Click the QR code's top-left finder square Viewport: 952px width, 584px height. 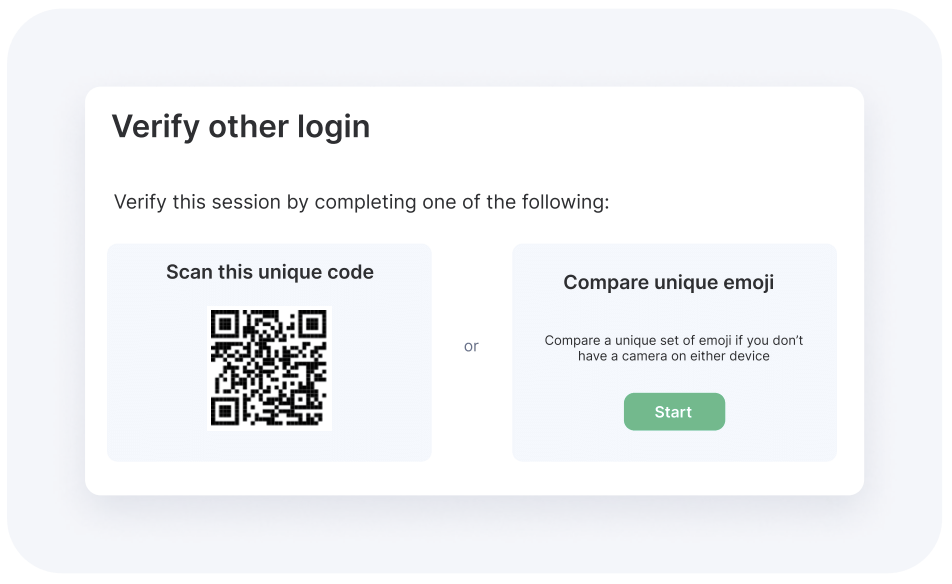tap(225, 324)
